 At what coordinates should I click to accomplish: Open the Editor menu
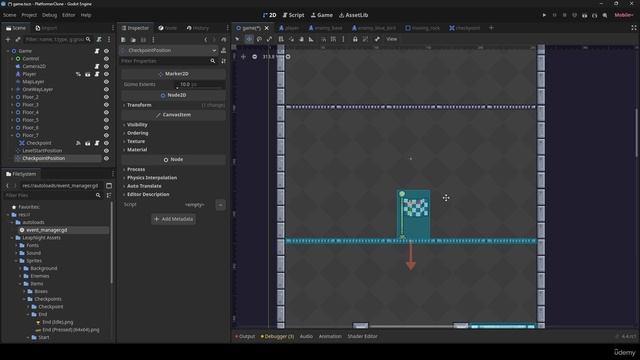click(x=69, y=15)
